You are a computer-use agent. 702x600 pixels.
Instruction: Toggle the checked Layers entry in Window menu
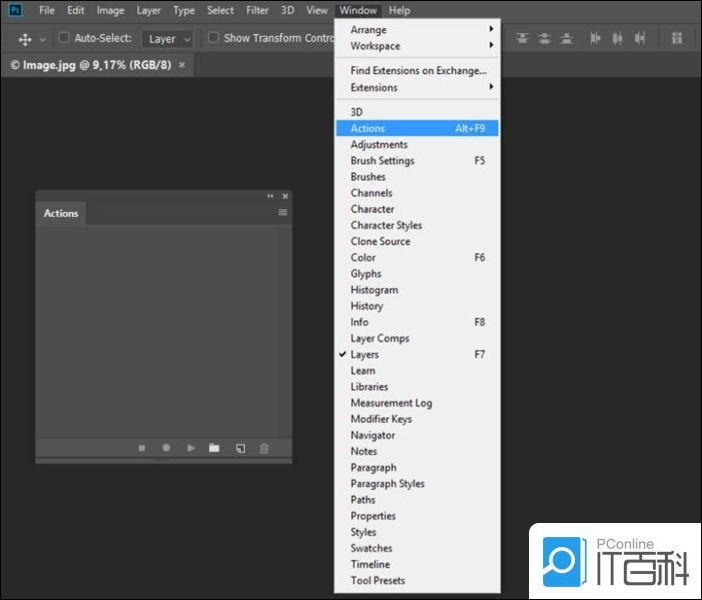pyautogui.click(x=364, y=354)
